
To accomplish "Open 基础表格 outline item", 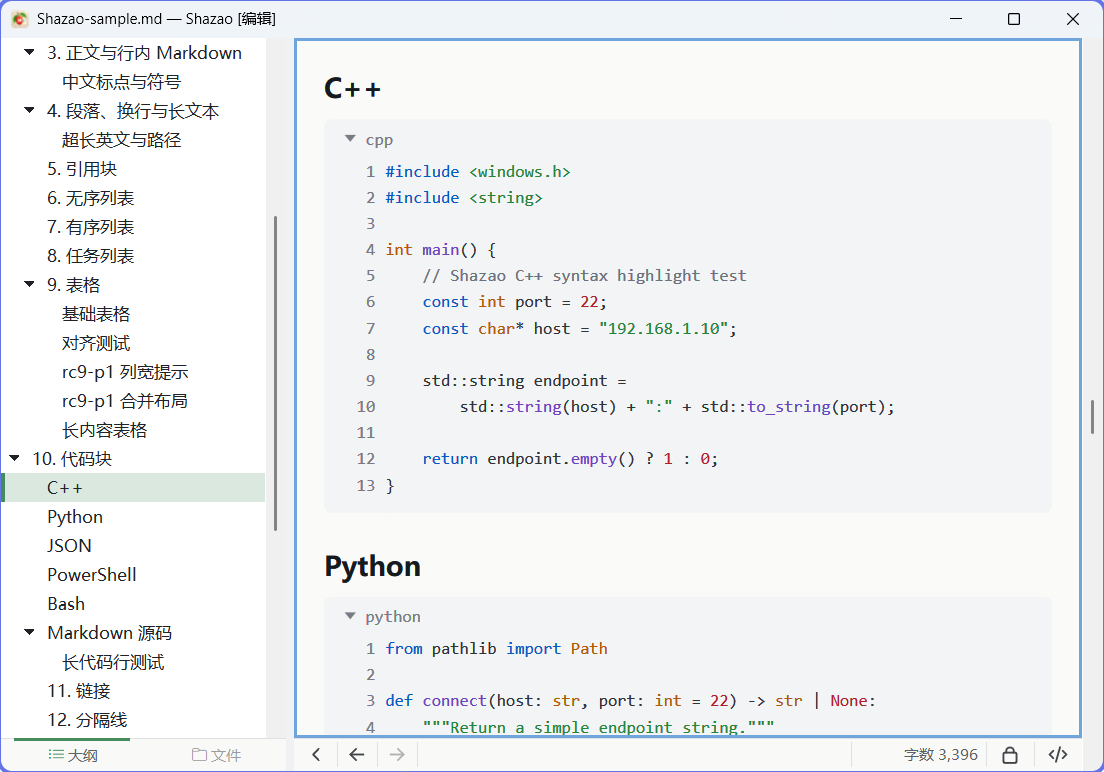I will [x=96, y=314].
